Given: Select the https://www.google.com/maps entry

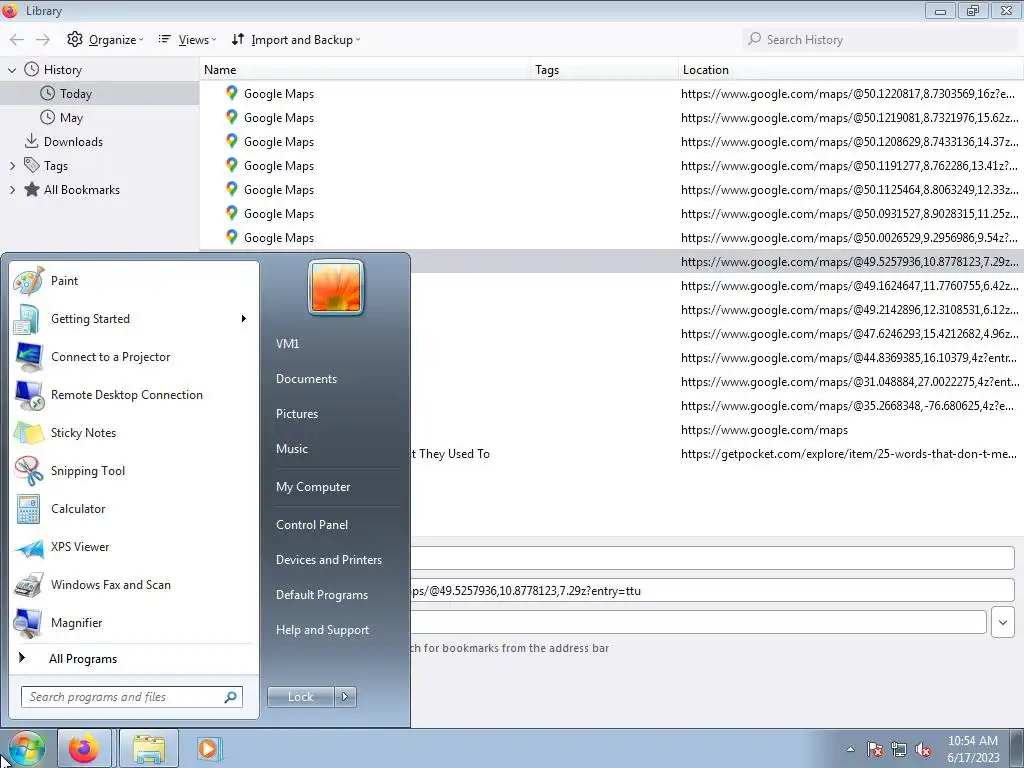Looking at the screenshot, I should 717,430.
